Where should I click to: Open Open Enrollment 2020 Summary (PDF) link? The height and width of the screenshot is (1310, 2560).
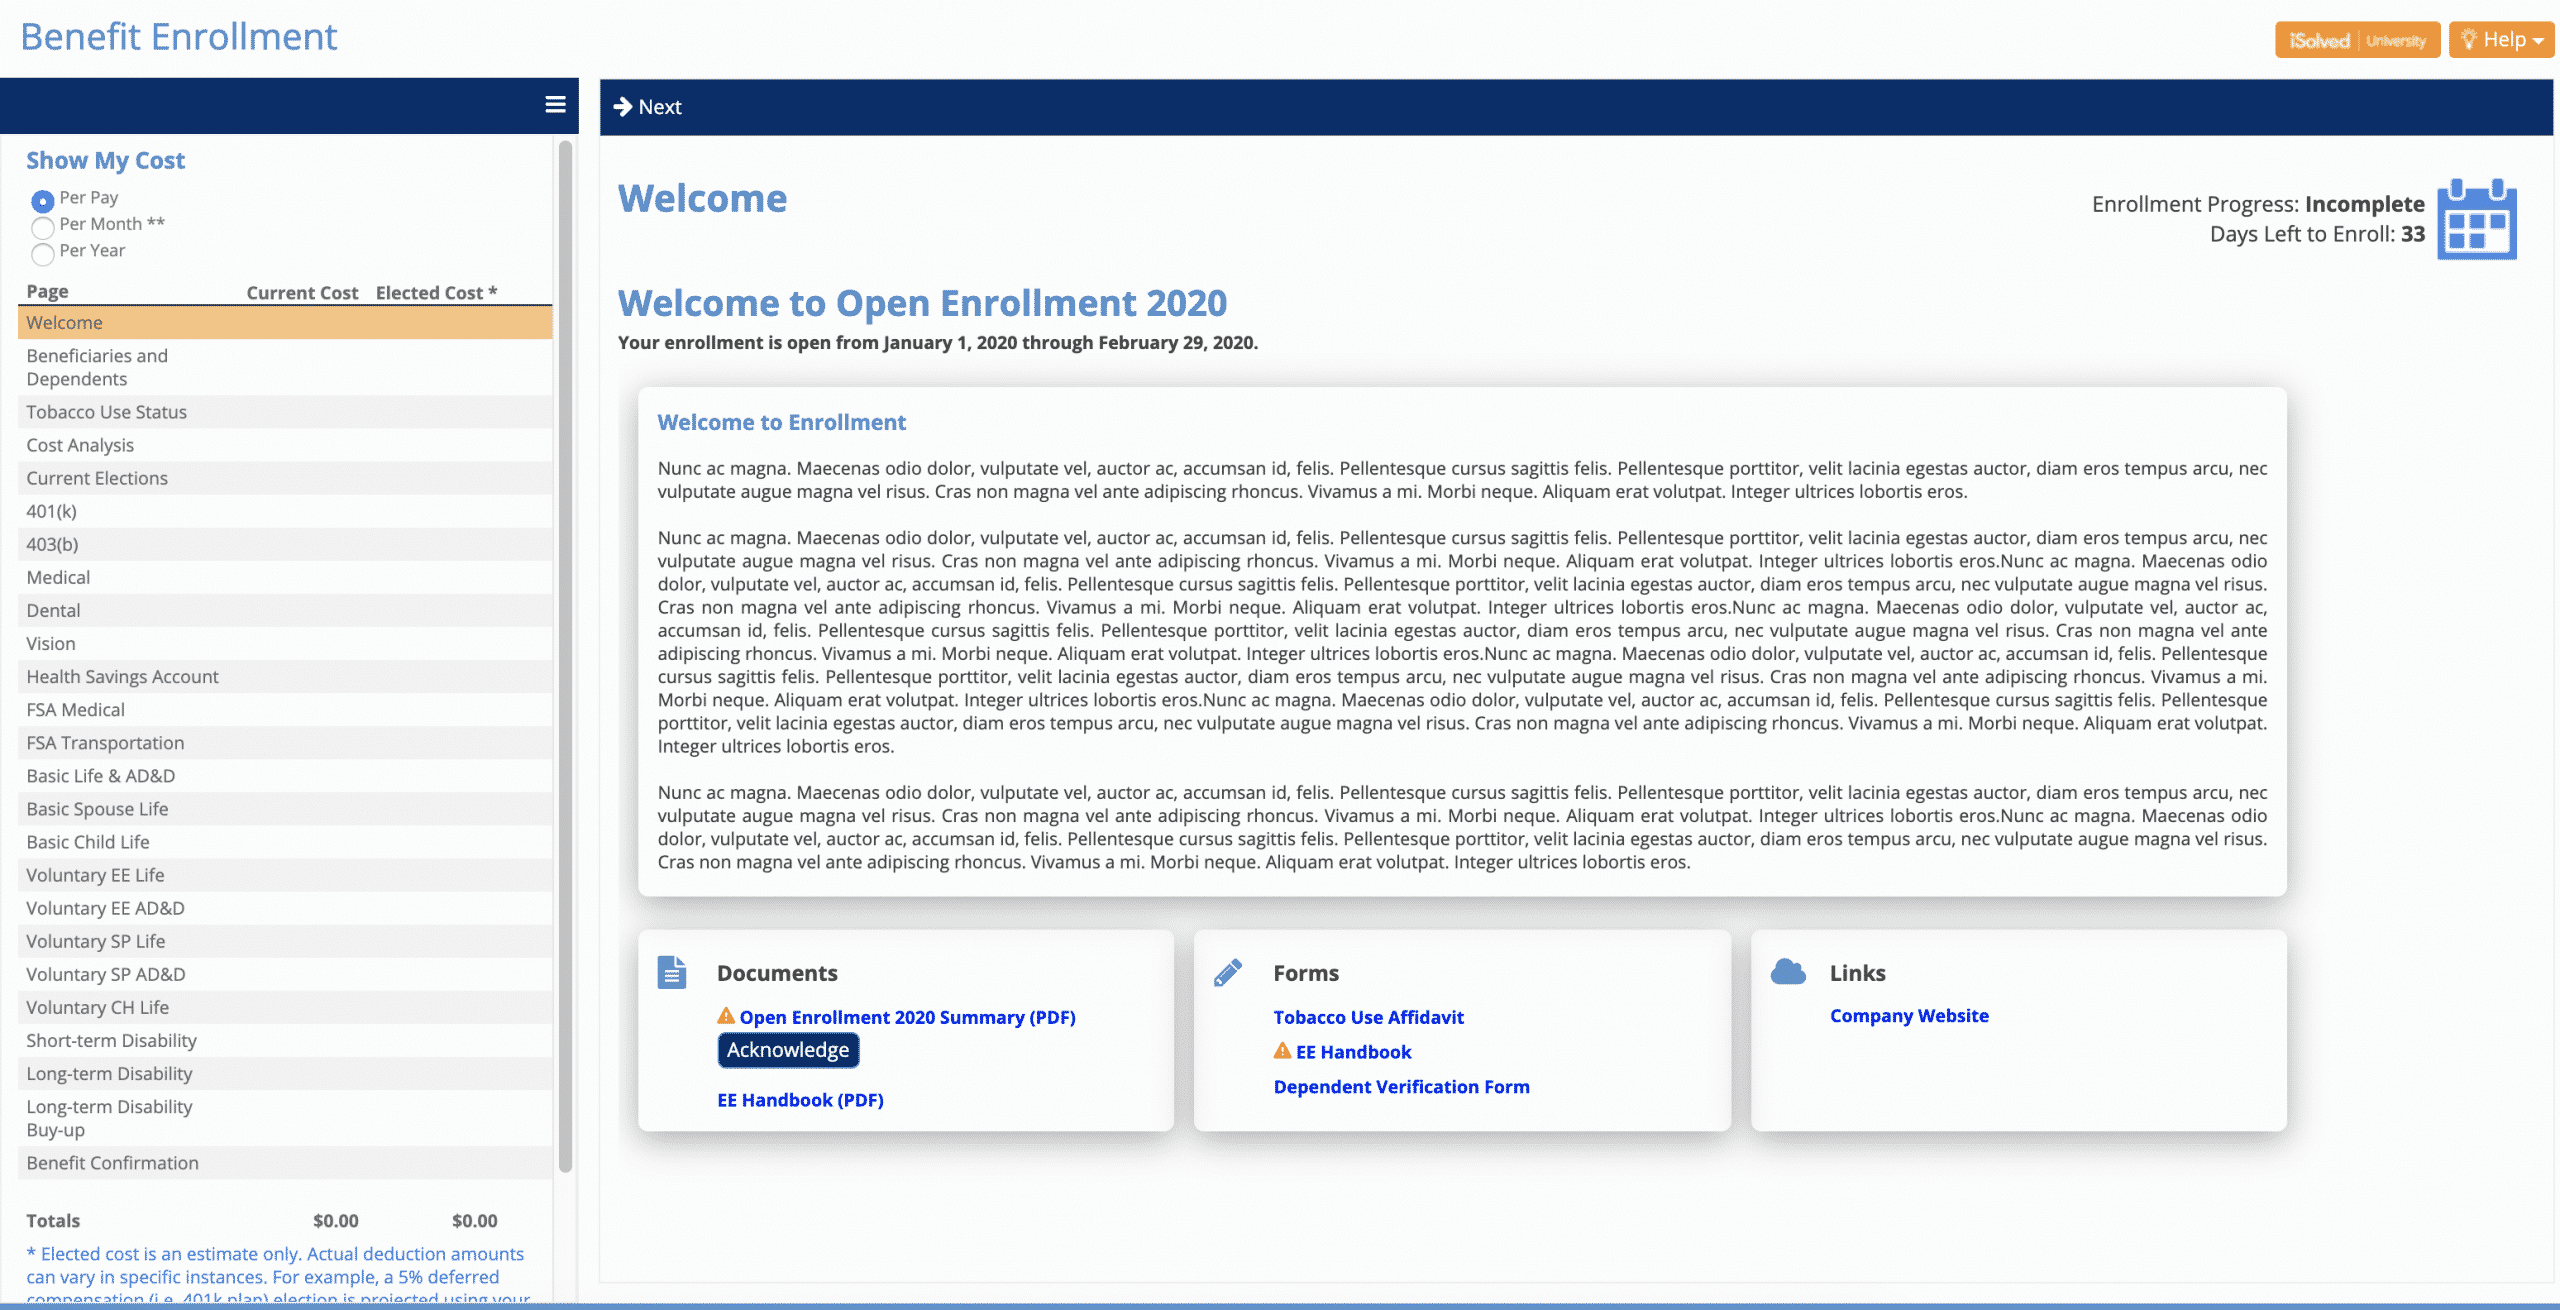coord(907,1017)
